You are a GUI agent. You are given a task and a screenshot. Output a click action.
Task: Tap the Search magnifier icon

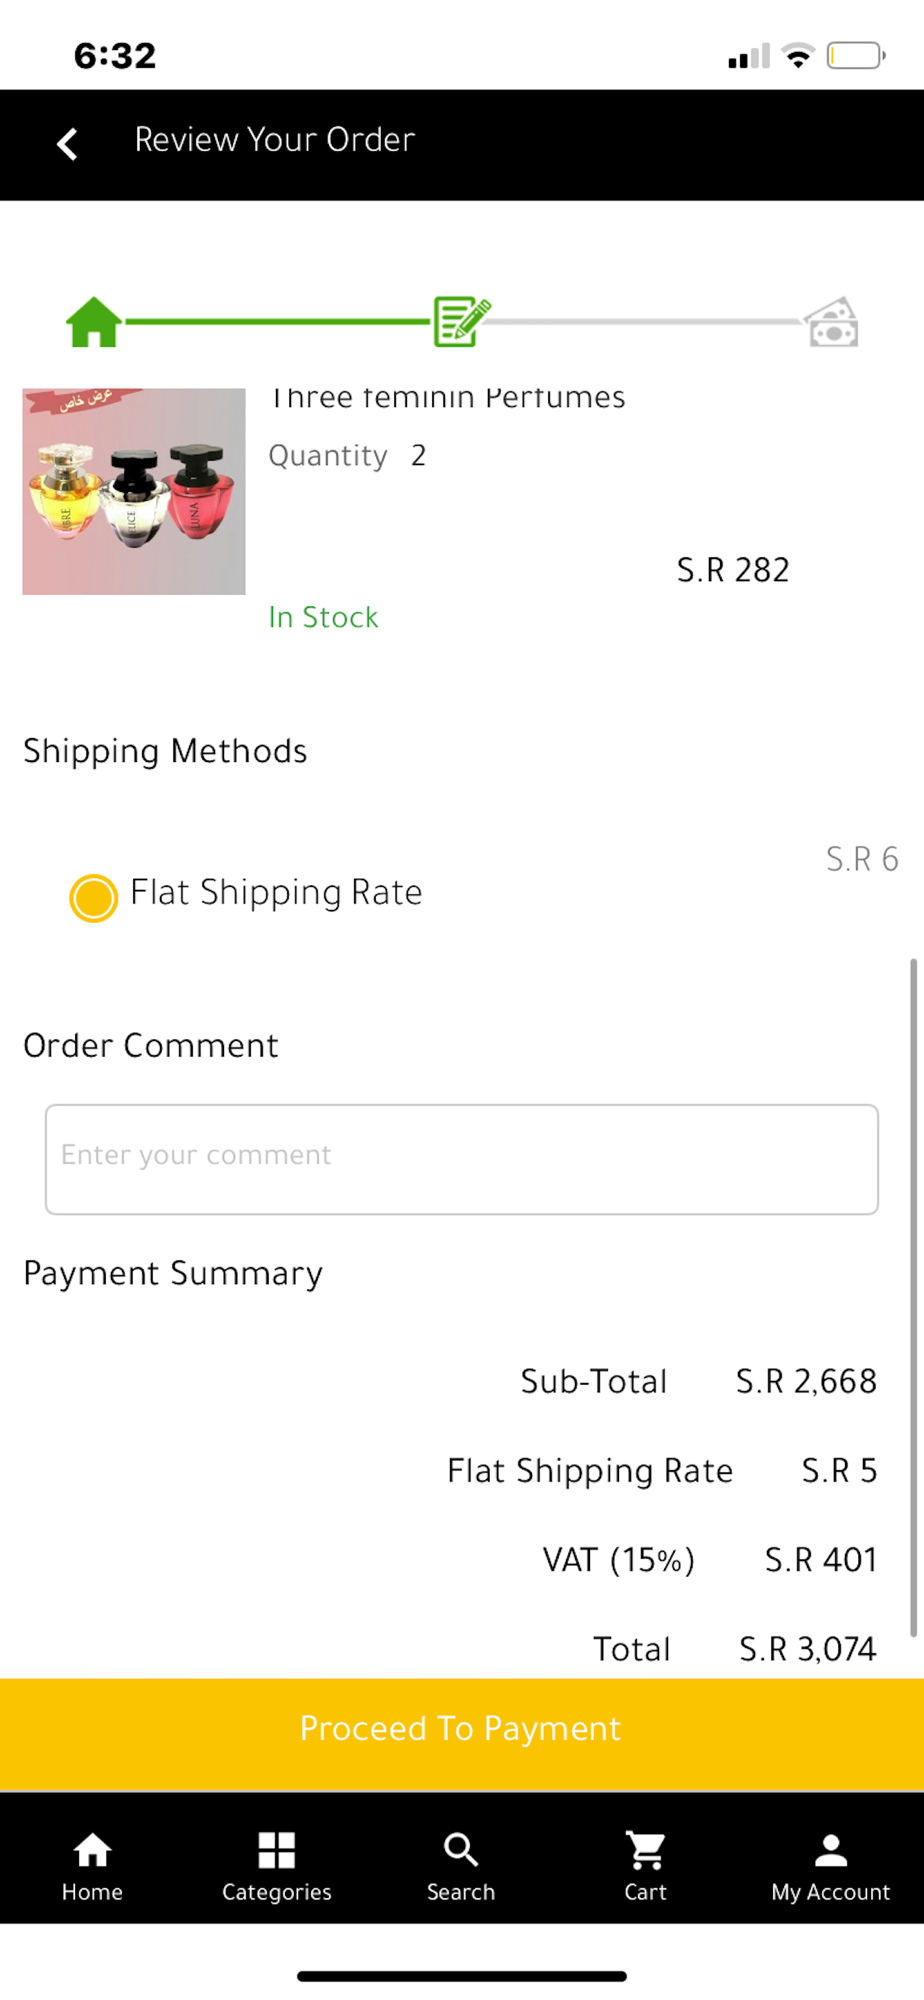pos(461,1851)
